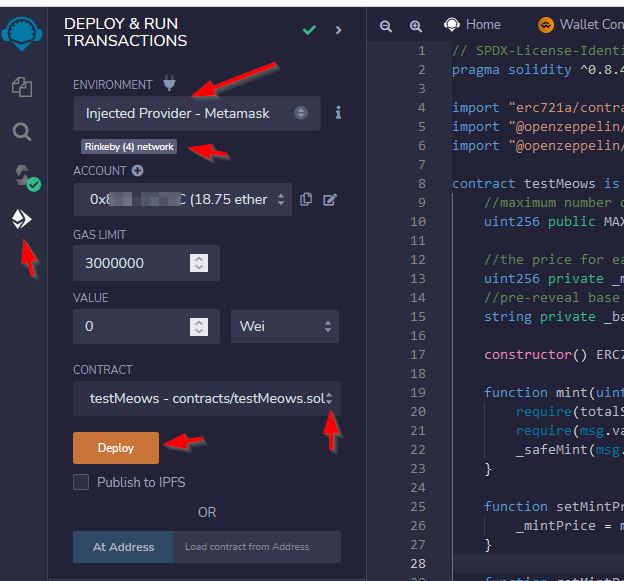Enable Publish to IPFS checkbox

click(x=81, y=482)
